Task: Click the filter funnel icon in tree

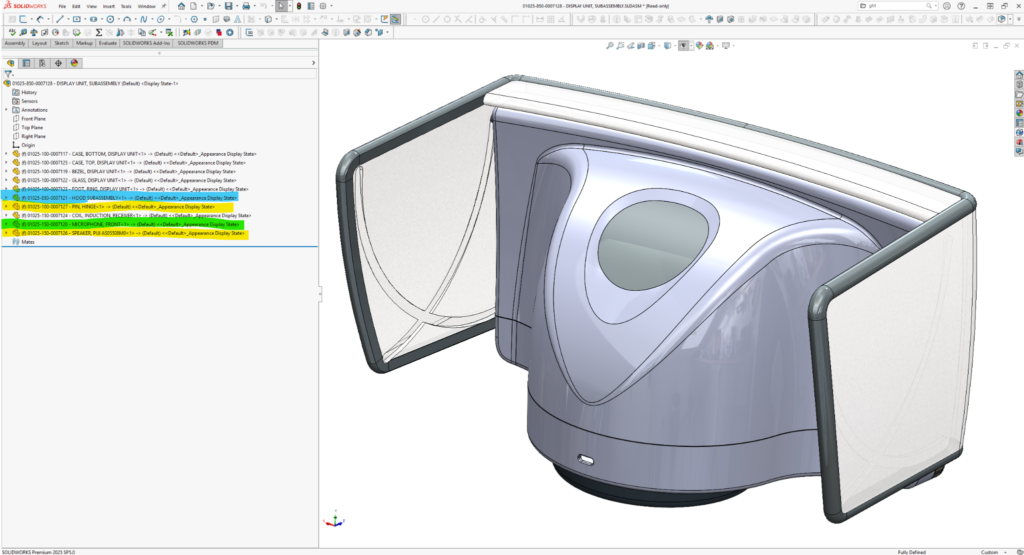Action: 8,74
